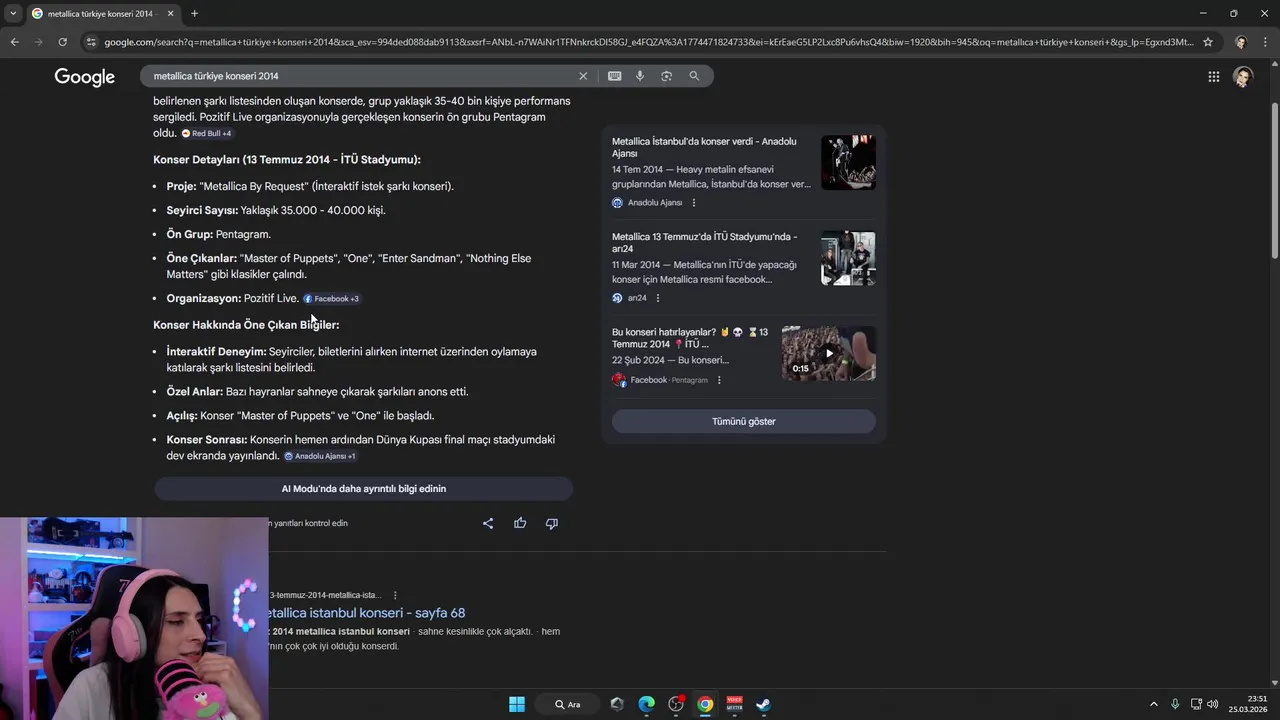
Task: Click the Ön Grup: Pentagram line
Action: point(219,234)
